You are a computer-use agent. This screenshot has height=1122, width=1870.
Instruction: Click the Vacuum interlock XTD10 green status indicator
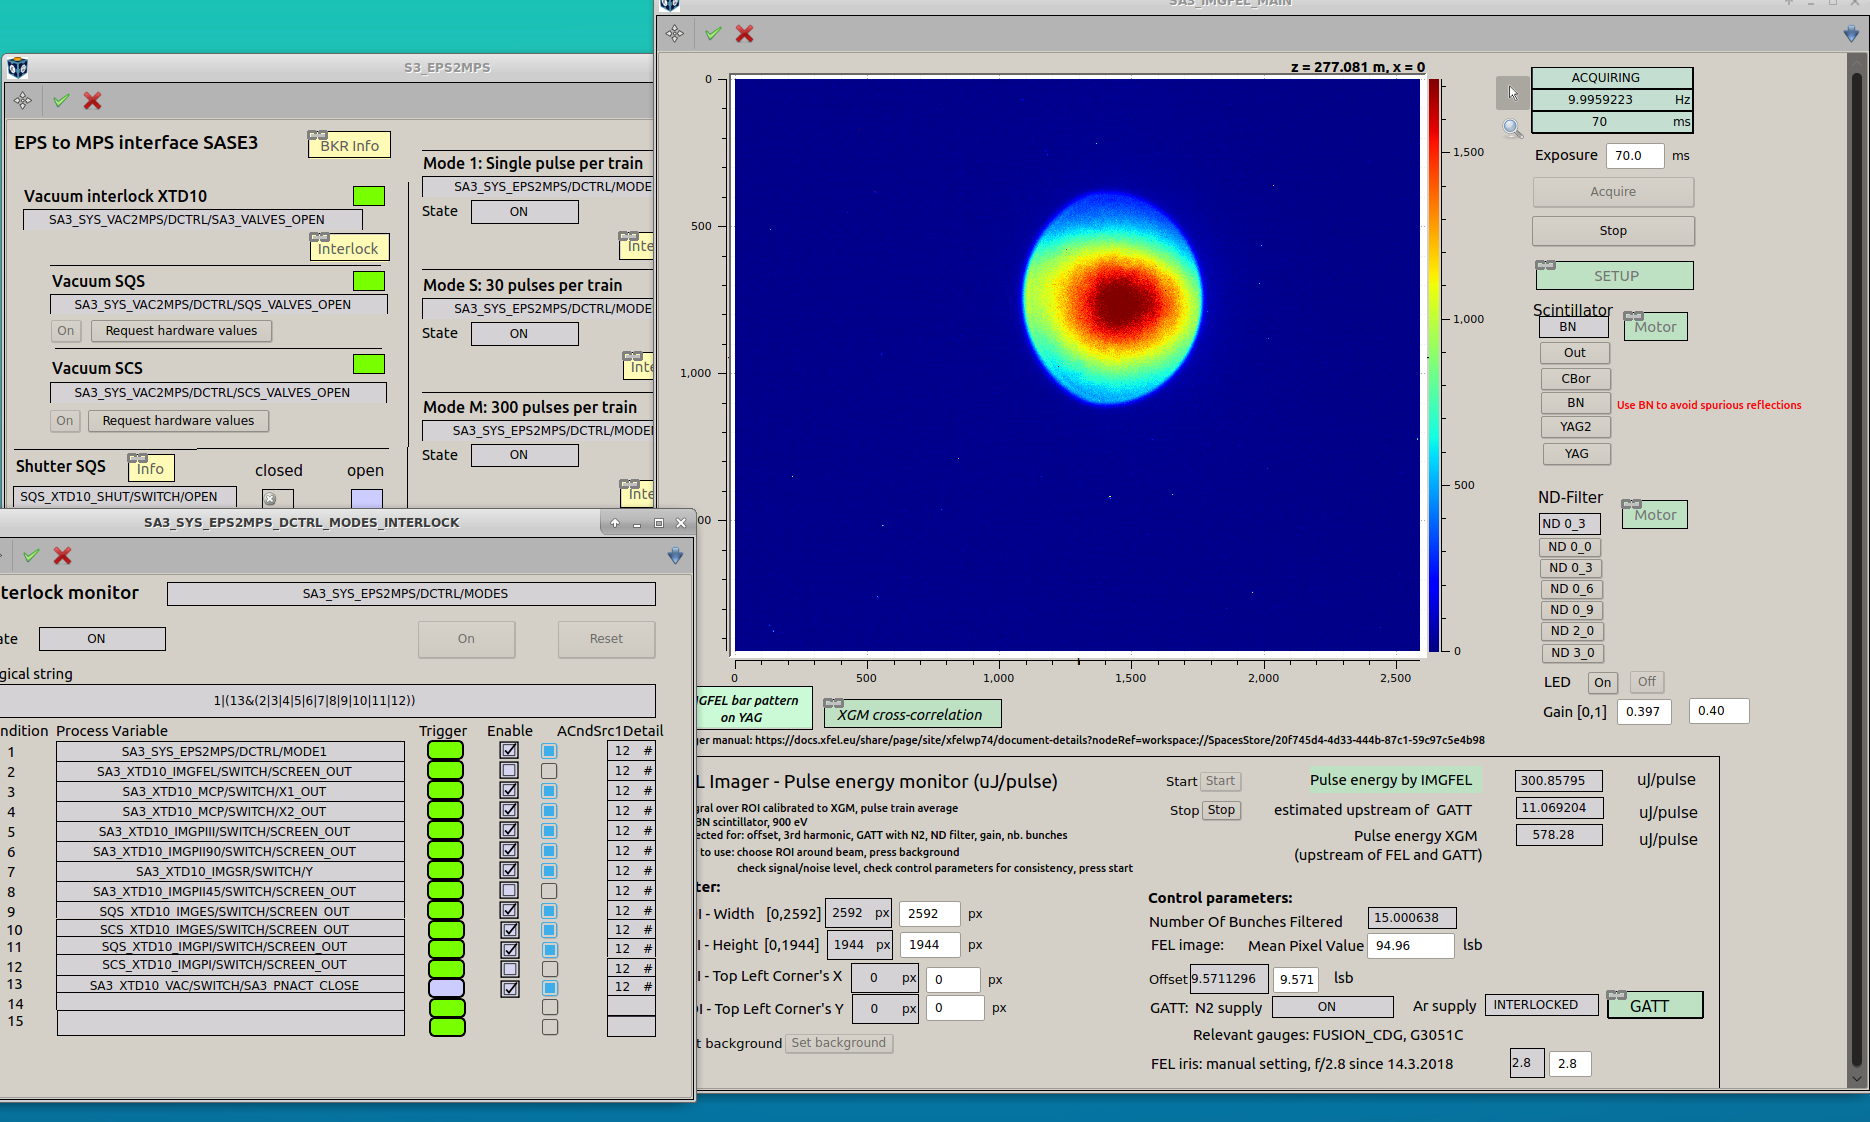[x=369, y=196]
